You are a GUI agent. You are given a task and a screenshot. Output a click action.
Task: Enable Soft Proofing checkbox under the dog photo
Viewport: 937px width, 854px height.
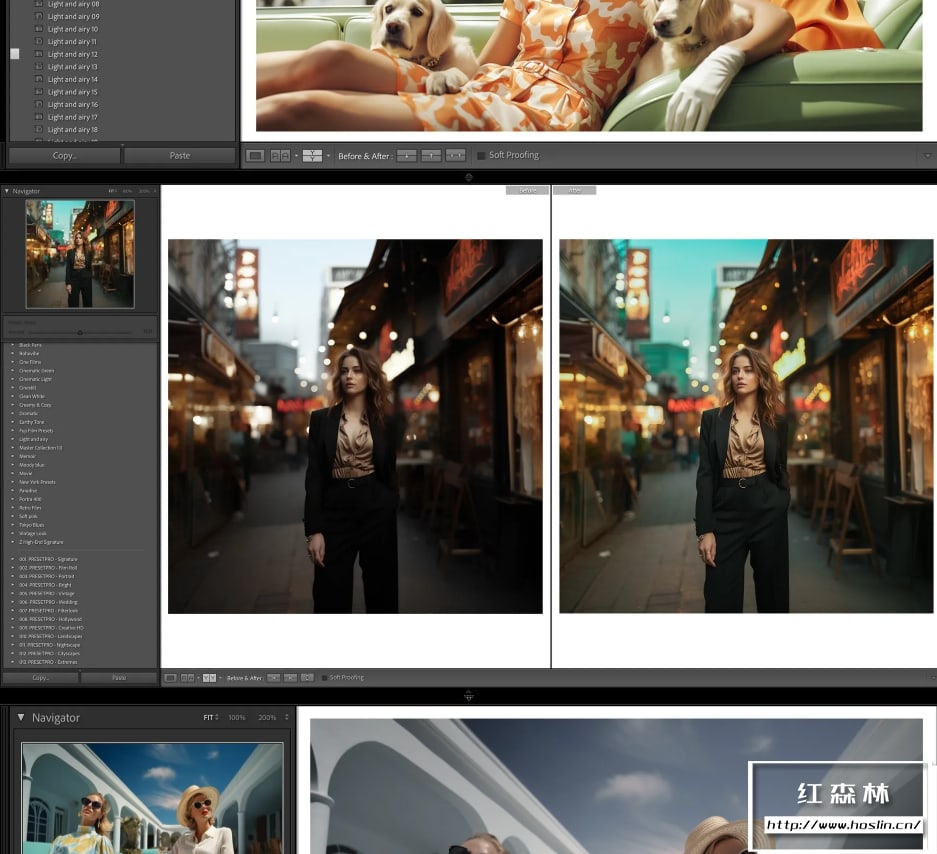point(481,156)
